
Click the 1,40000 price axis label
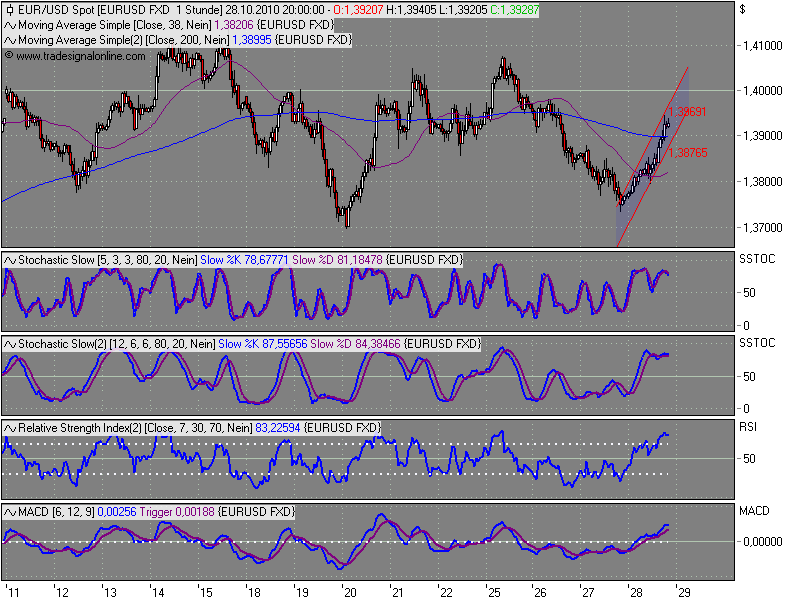[763, 91]
